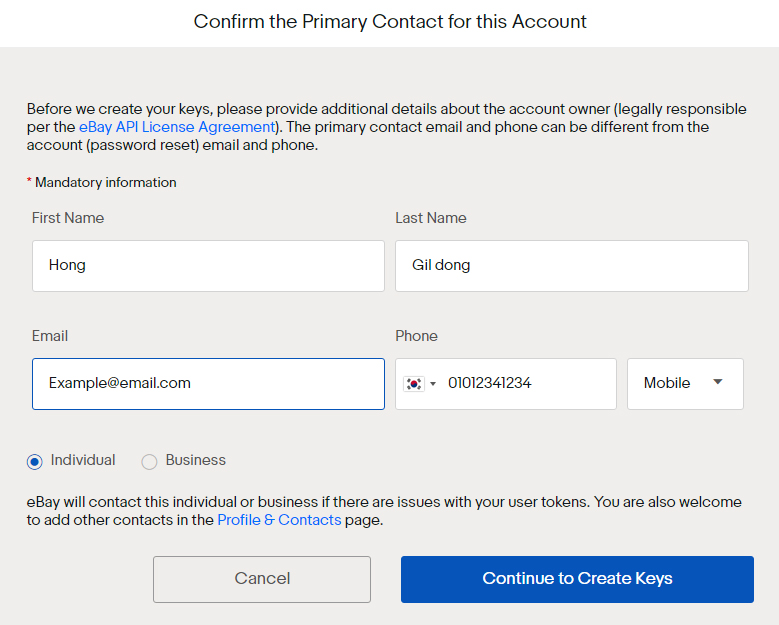779x625 pixels.
Task: Click the Individual option label text
Action: point(83,460)
